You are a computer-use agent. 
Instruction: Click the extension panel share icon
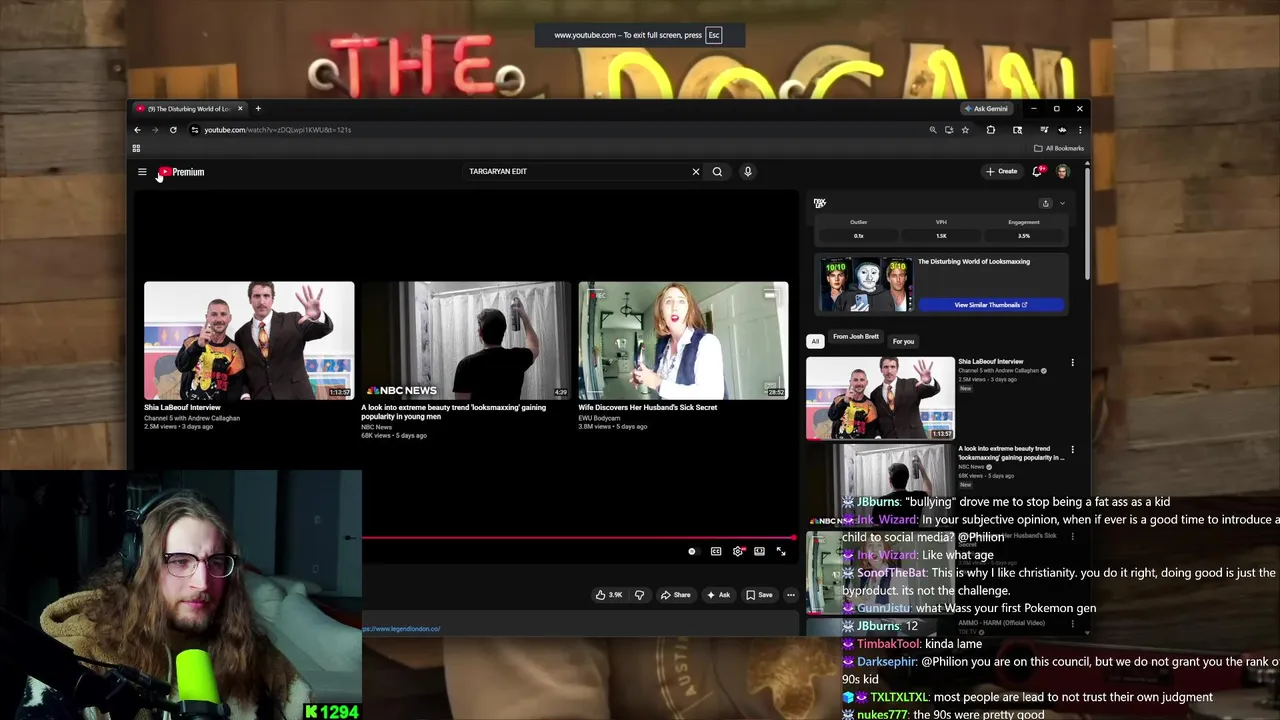(x=1046, y=203)
